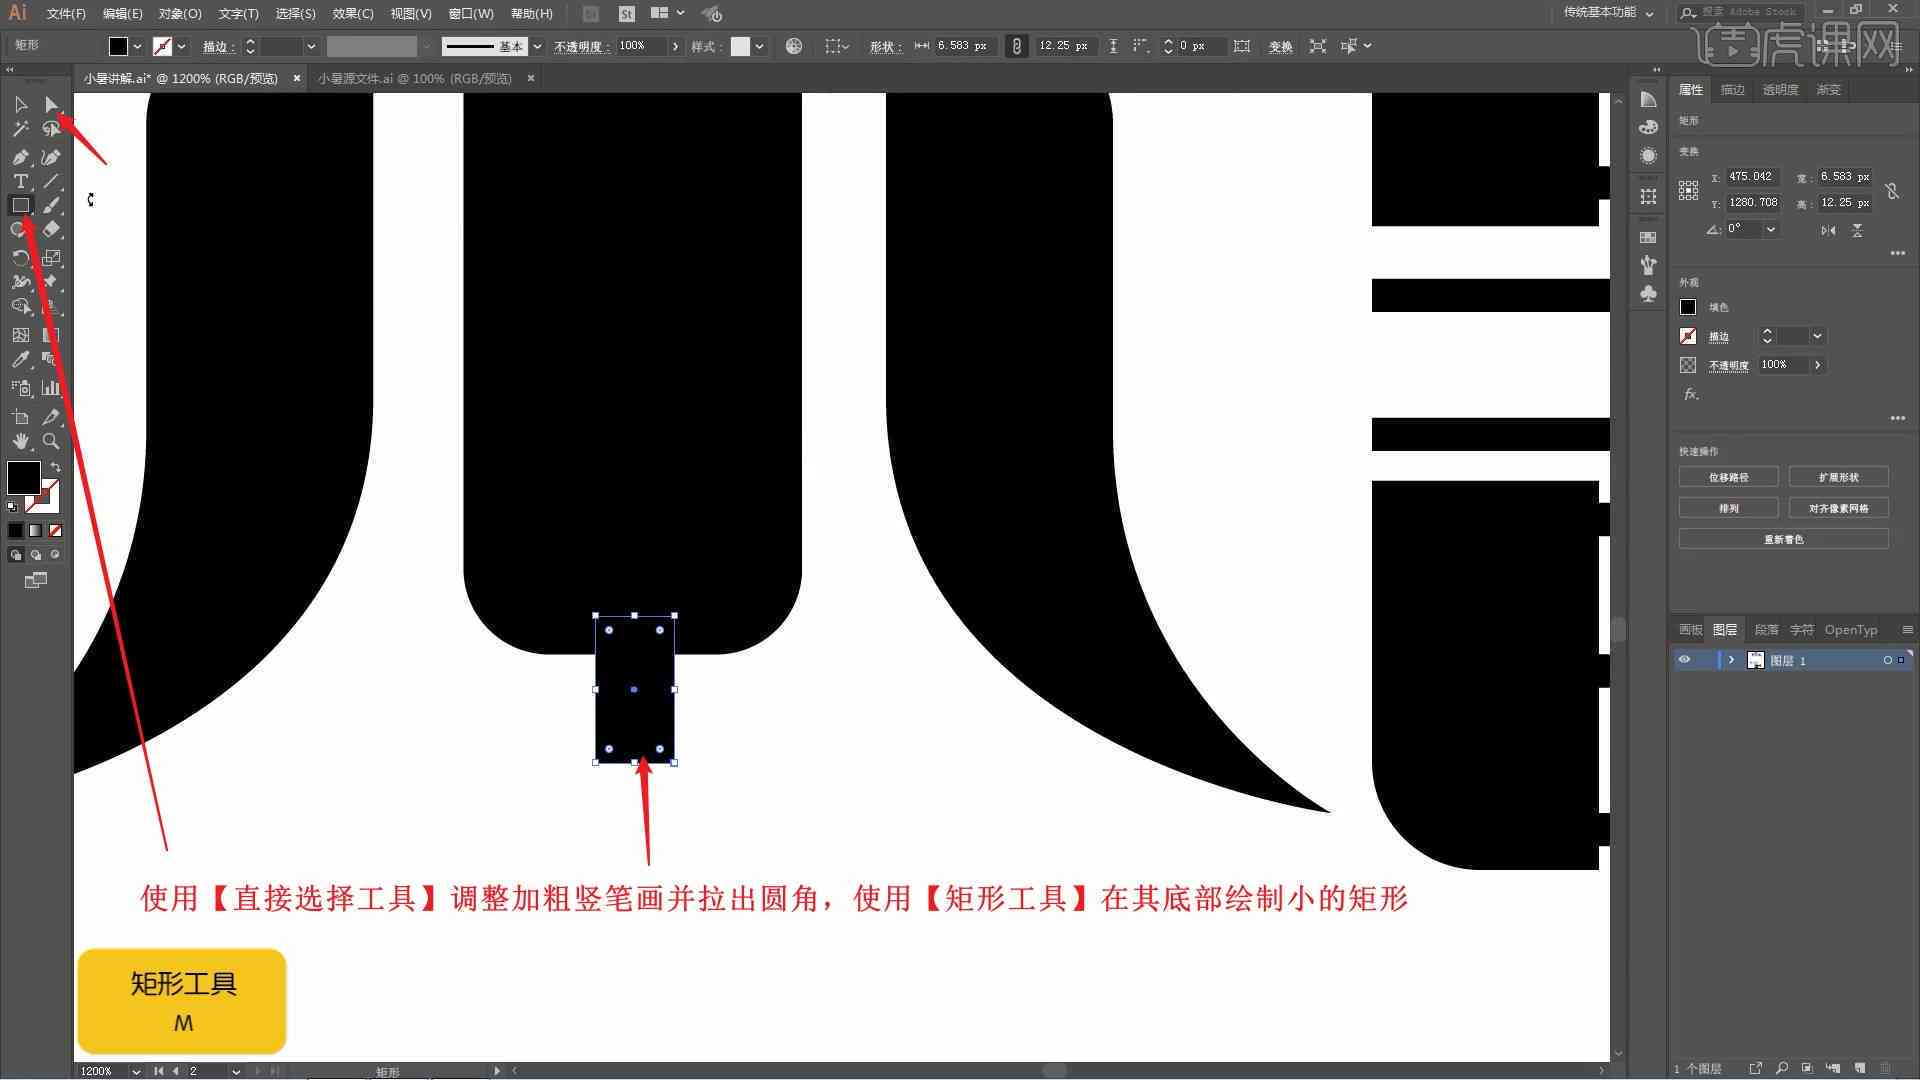Screen dimensions: 1920x1080
Task: Click 对齐像素网格 button
Action: (1838, 508)
